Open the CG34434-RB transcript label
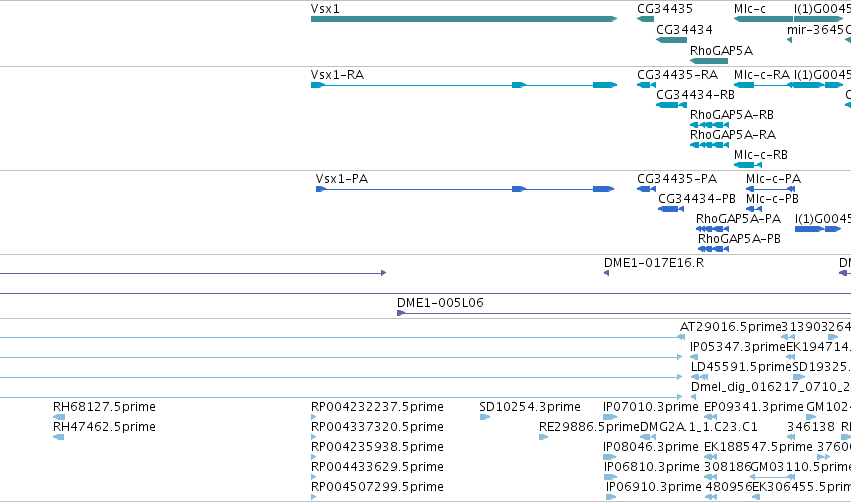851x502 pixels. click(x=695, y=95)
